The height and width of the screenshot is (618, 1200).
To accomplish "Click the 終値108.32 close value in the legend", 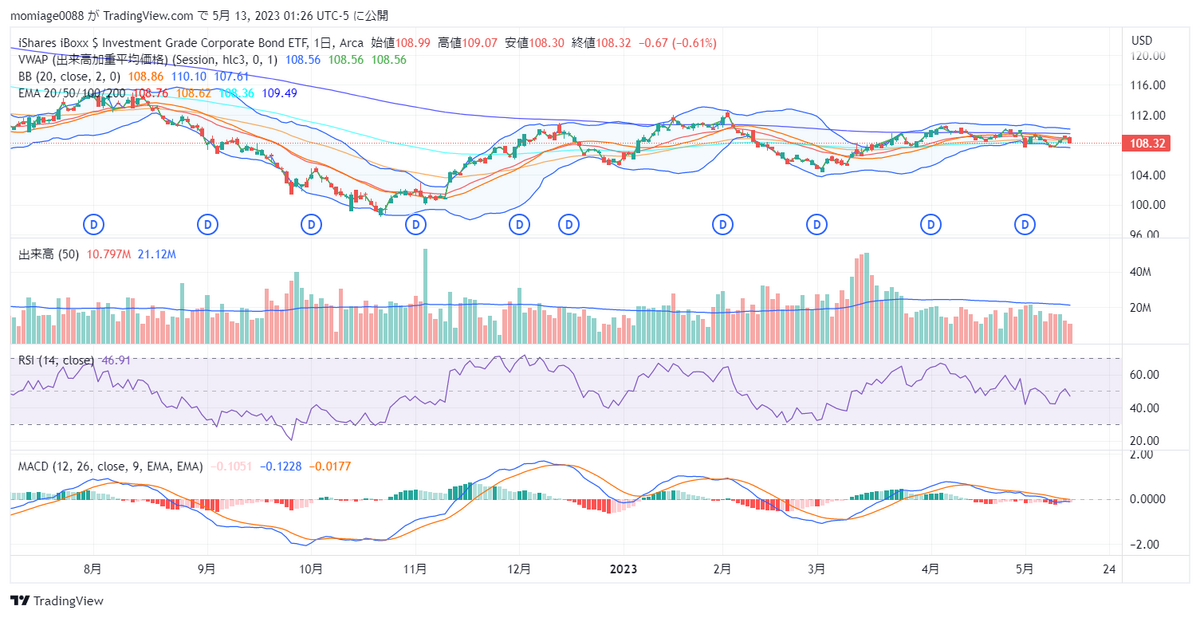I will tap(601, 43).
